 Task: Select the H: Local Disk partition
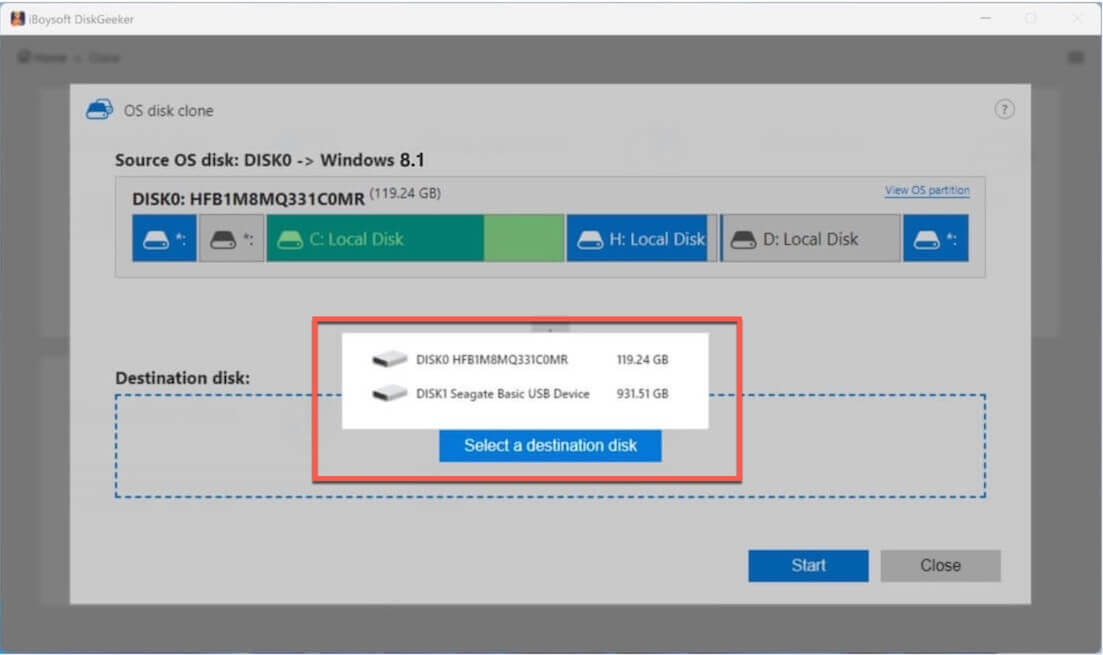pos(641,239)
